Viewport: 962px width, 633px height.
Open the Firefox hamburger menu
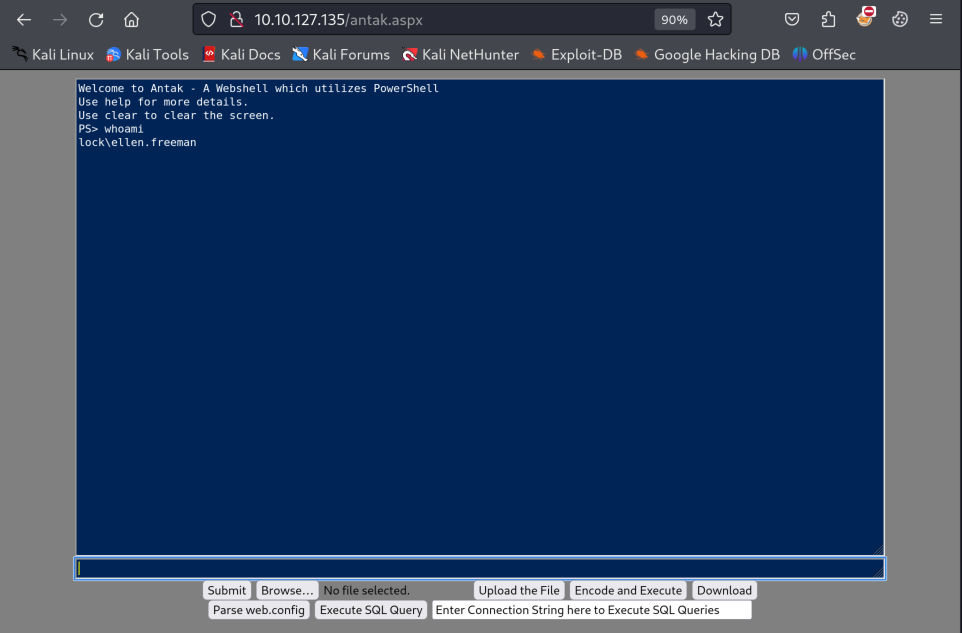click(936, 19)
